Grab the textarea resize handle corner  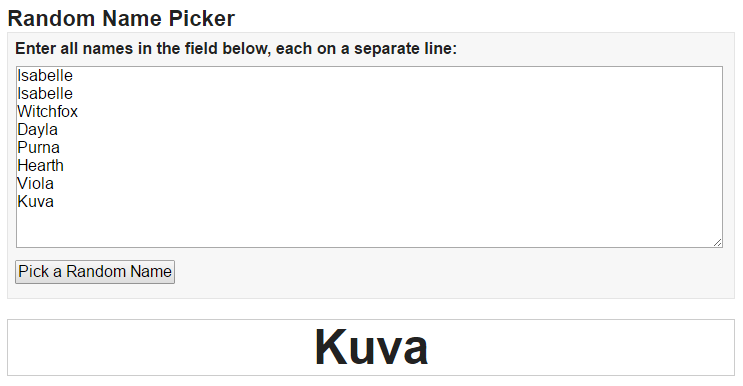coord(717,242)
